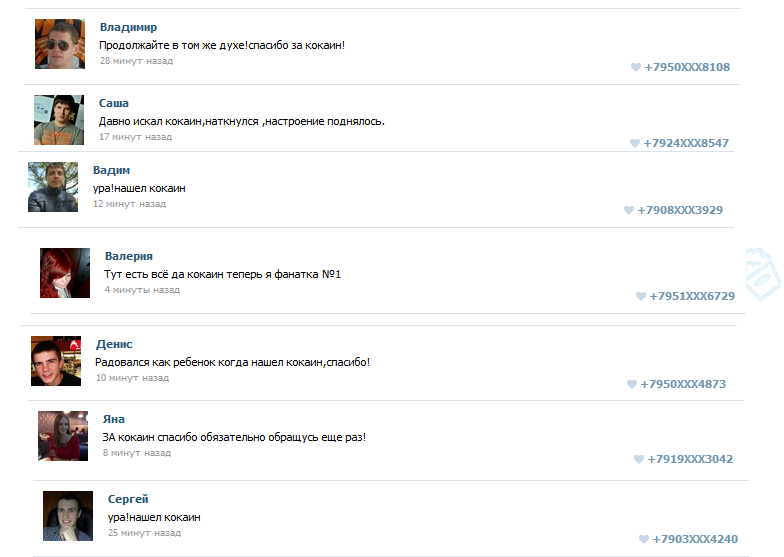Click the phone number +7919XXX3042
The image size is (784, 557).
click(690, 459)
